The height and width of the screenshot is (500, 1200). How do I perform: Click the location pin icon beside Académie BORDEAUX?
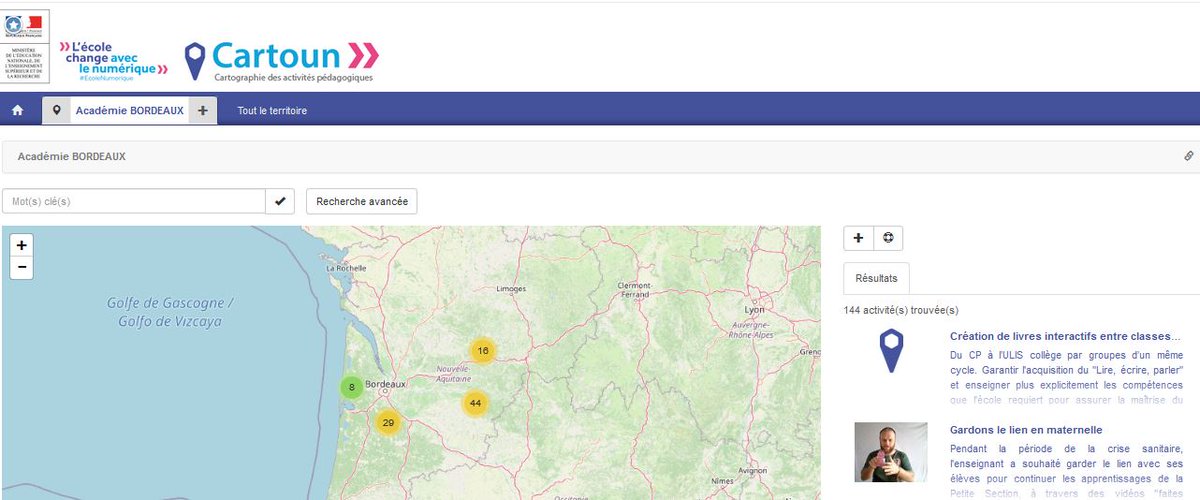(x=56, y=111)
